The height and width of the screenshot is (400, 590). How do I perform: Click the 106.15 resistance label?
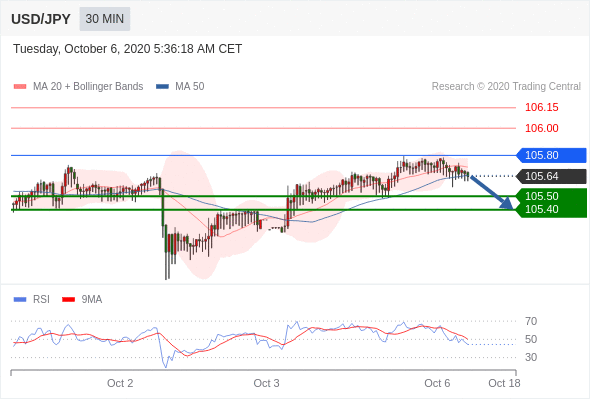click(x=541, y=108)
